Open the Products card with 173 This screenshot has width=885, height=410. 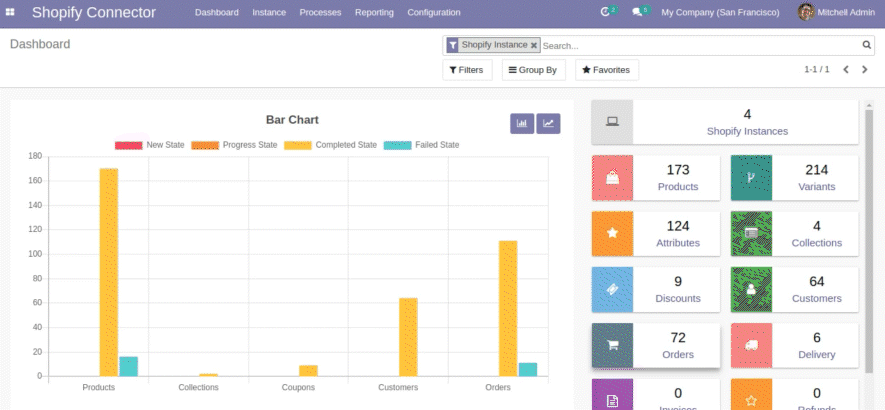click(x=656, y=178)
